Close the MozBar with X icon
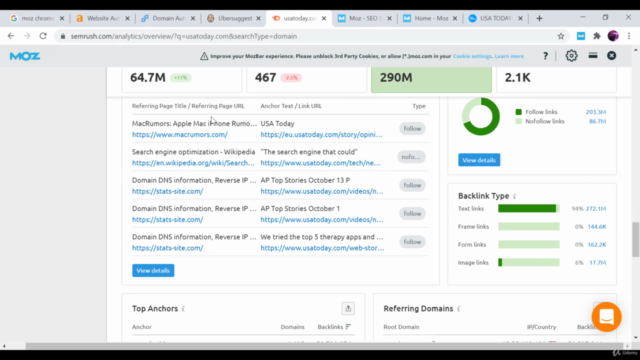This screenshot has width=640, height=360. [611, 56]
